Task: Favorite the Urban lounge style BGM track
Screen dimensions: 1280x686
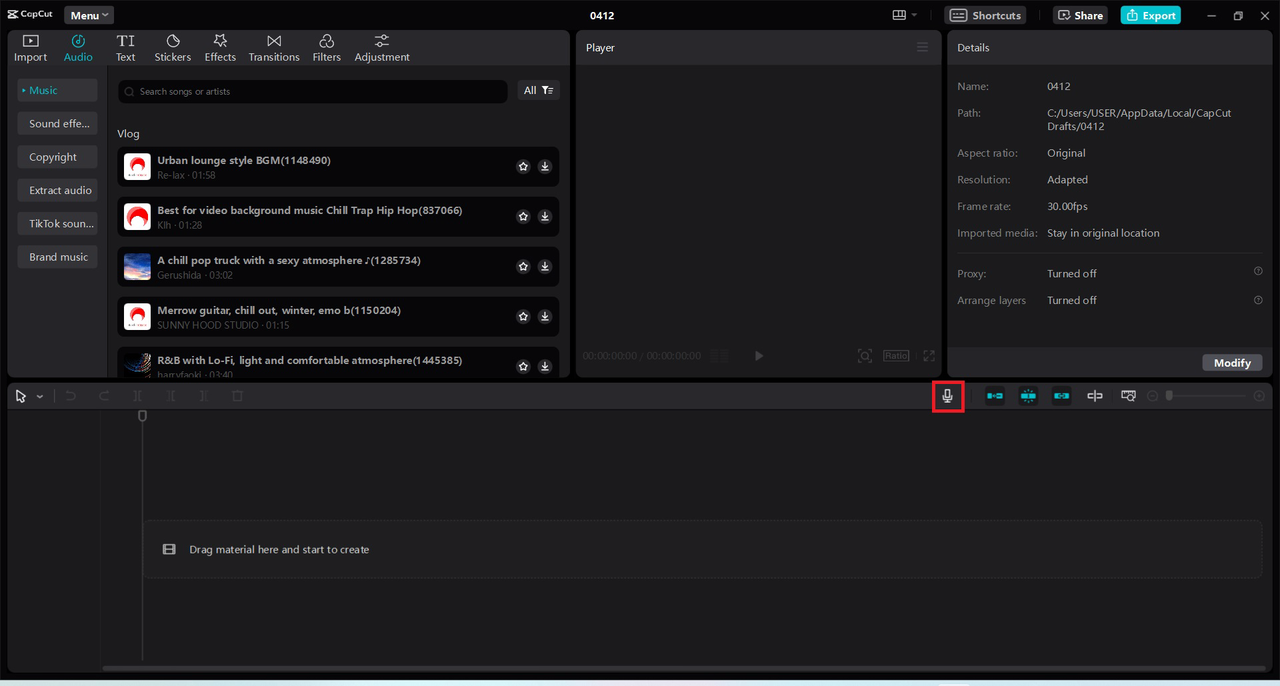Action: (523, 167)
